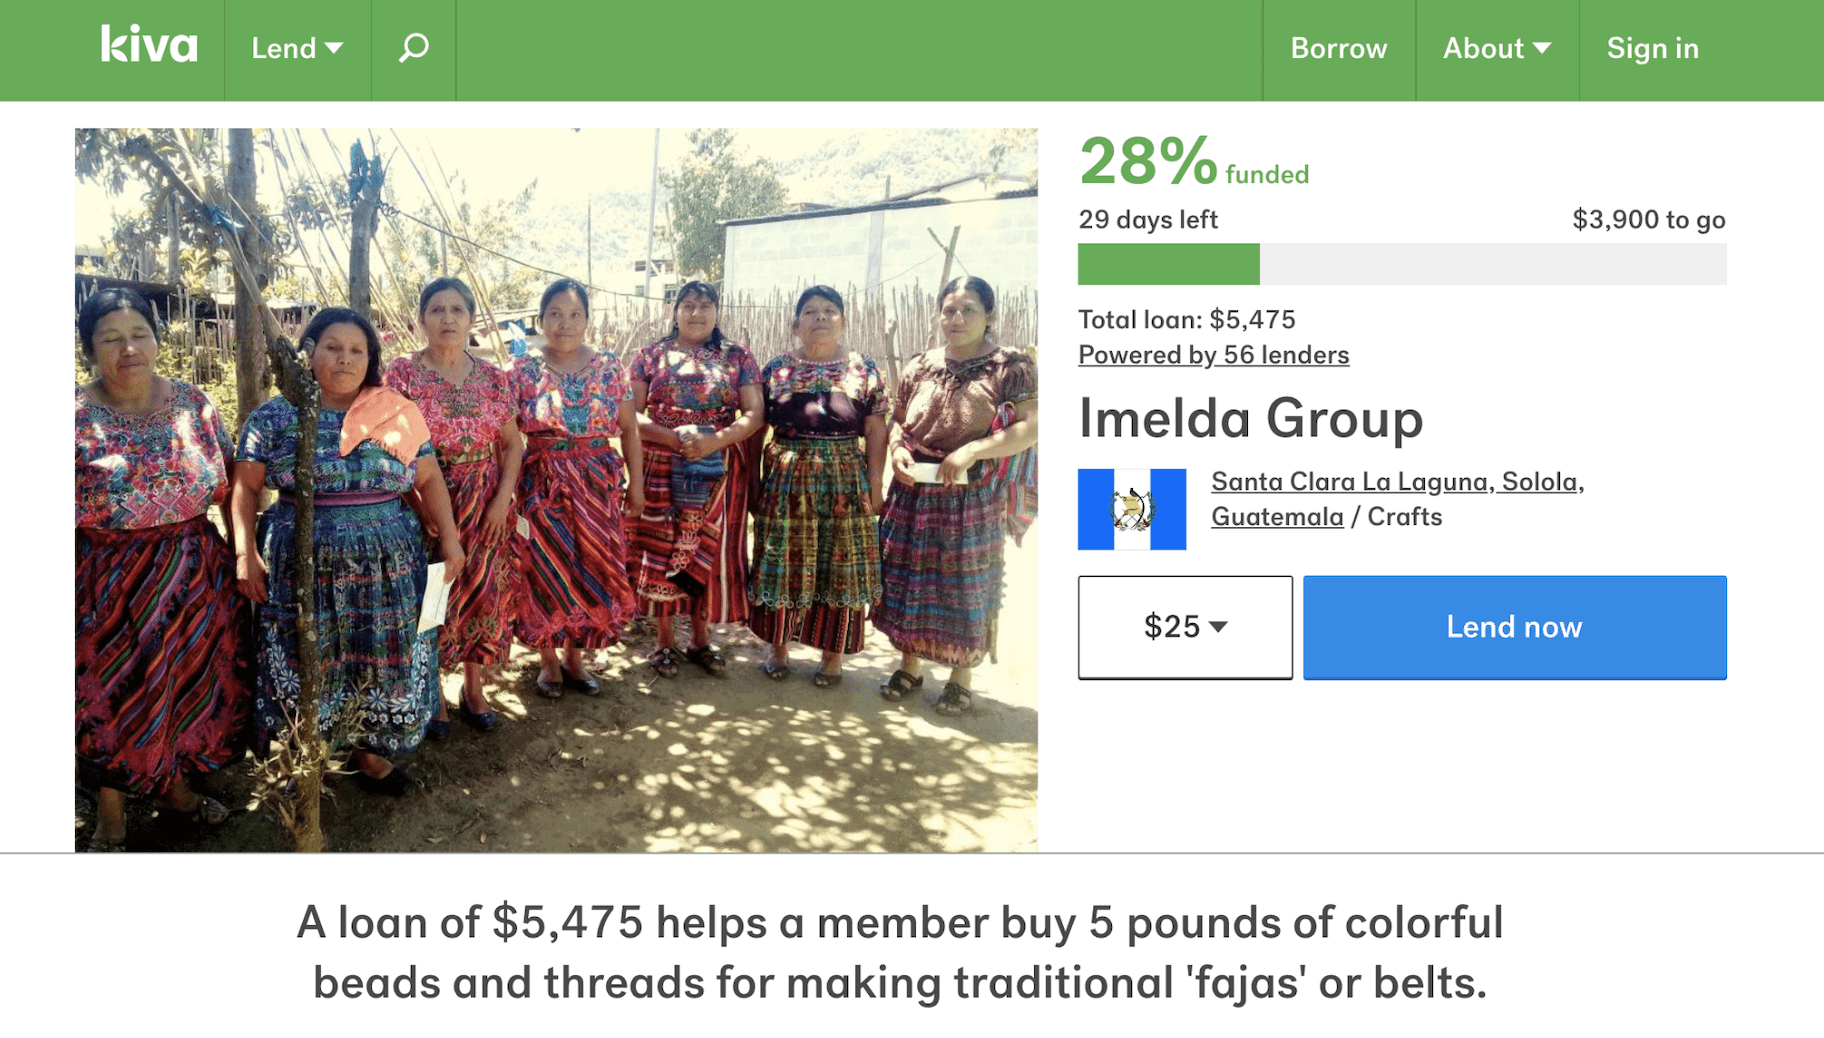Click the 29 days left label
1824x1038 pixels.
point(1147,219)
